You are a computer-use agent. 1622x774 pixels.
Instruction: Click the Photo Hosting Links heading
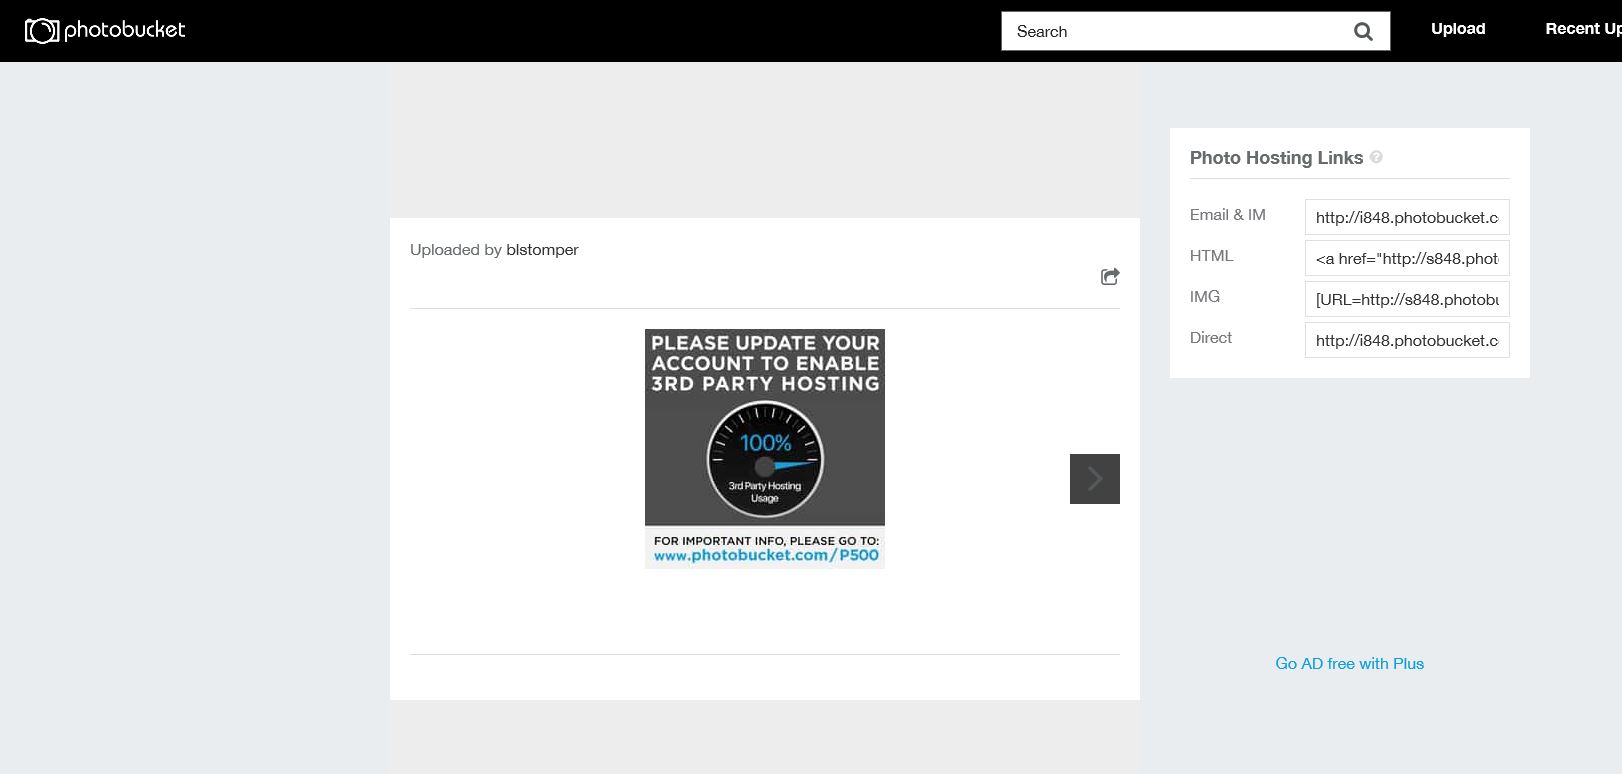1275,158
